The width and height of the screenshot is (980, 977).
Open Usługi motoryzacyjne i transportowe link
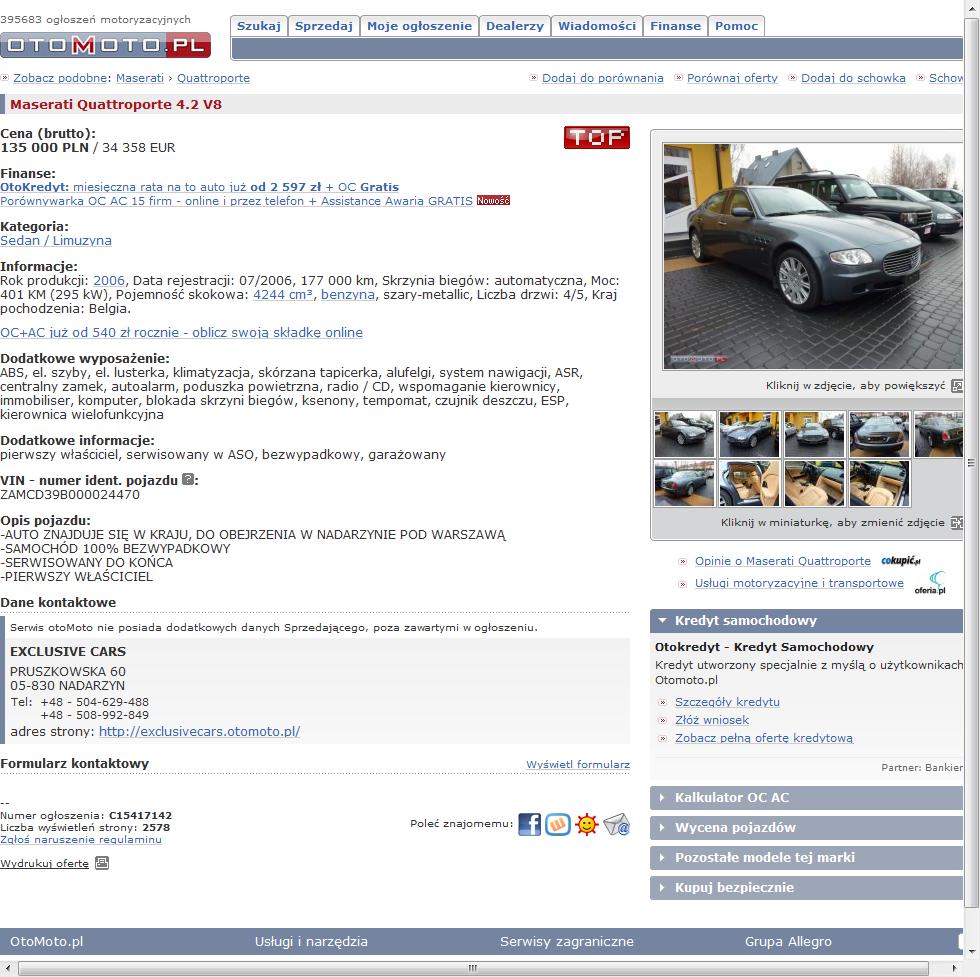pos(799,583)
